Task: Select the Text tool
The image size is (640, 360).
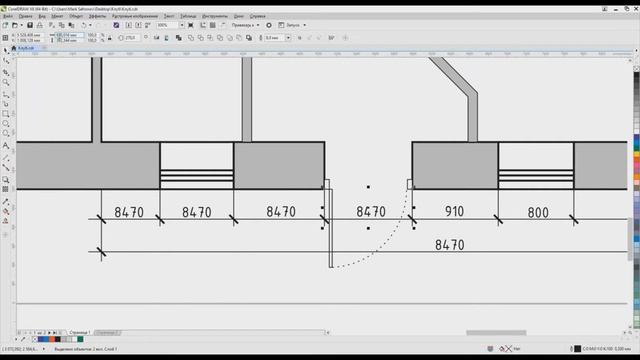Action: (6, 146)
